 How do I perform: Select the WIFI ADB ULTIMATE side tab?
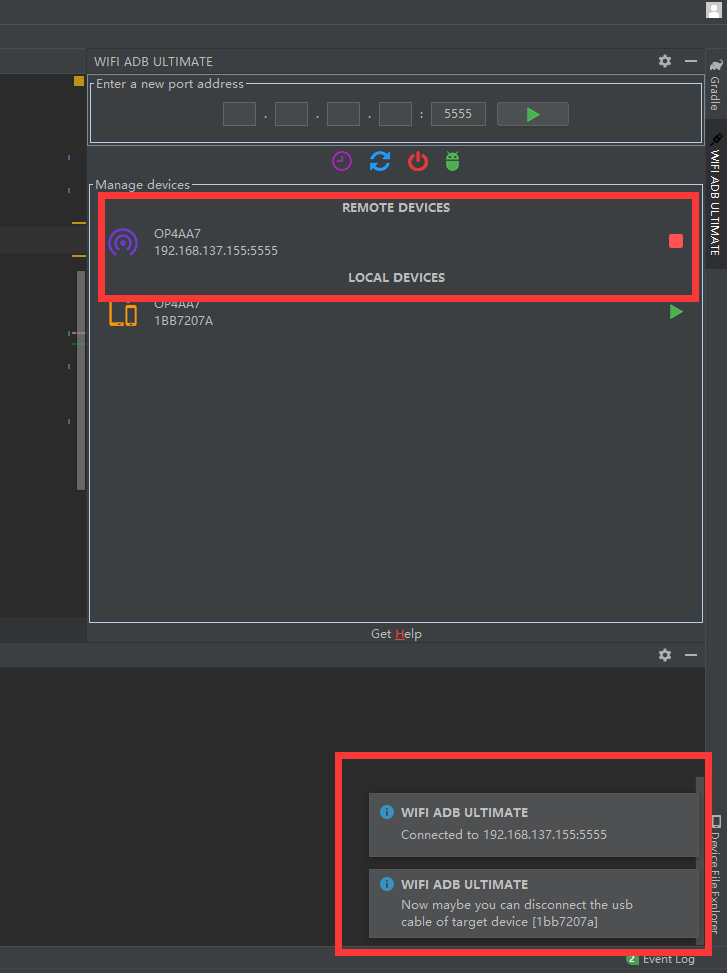pos(716,194)
